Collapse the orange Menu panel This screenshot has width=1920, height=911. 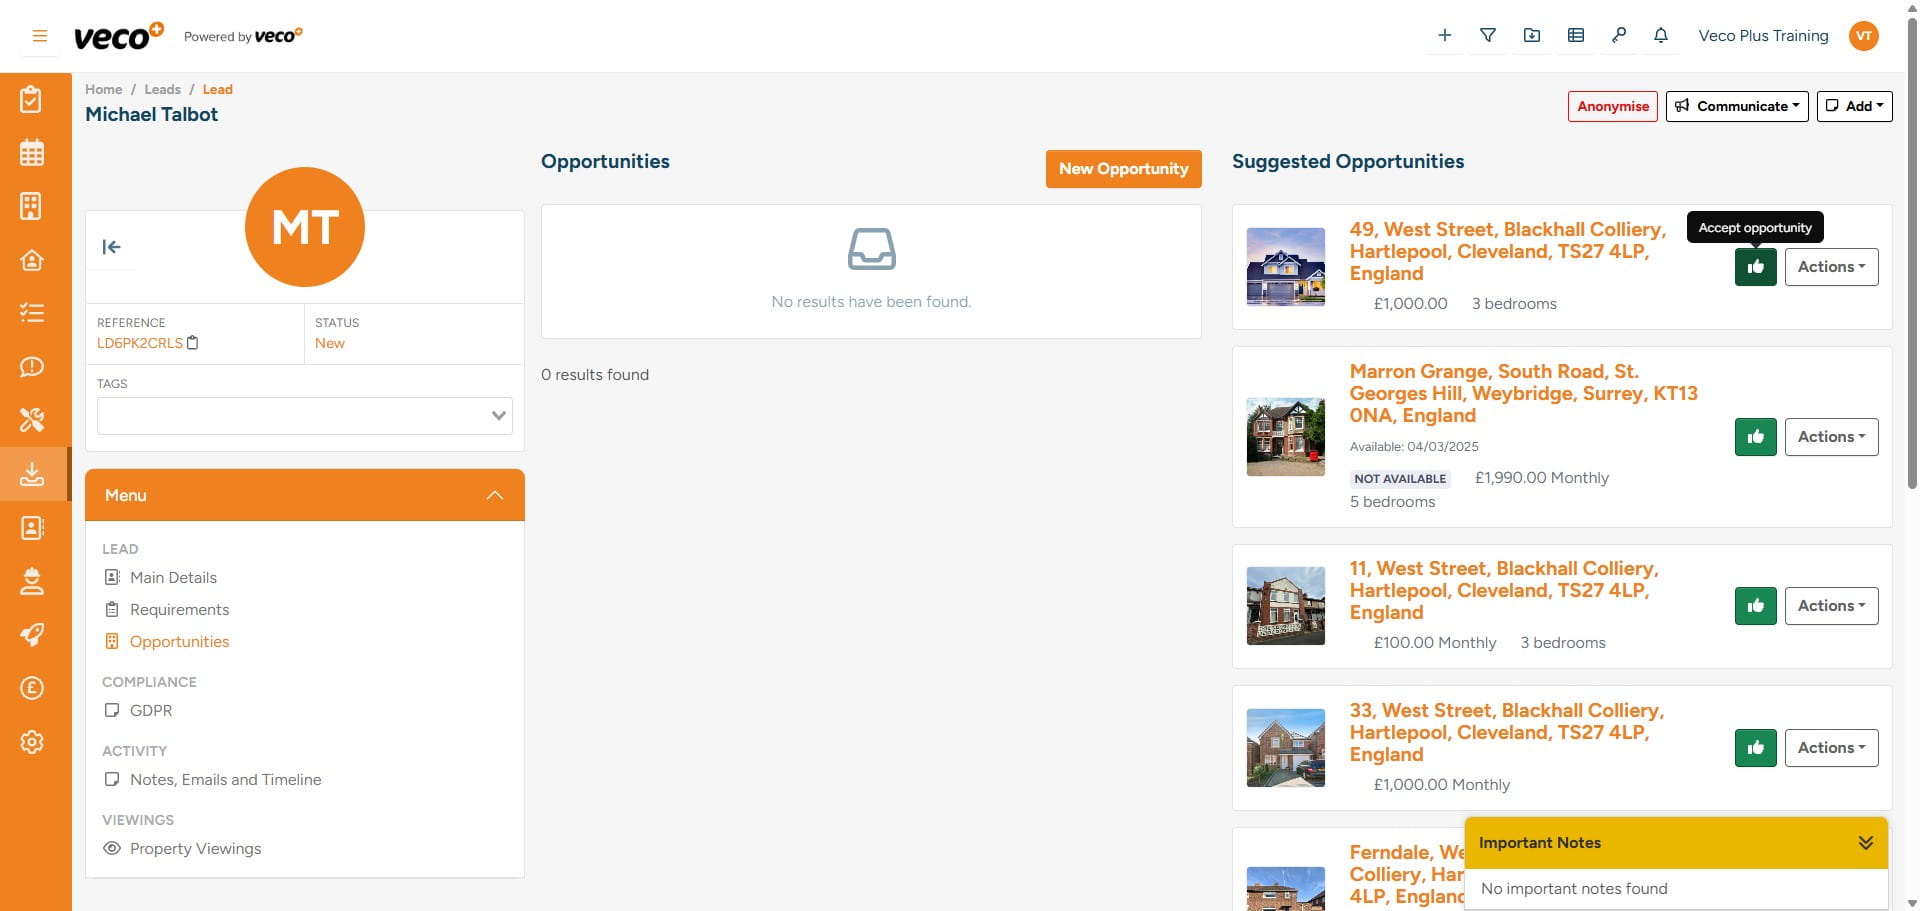494,494
